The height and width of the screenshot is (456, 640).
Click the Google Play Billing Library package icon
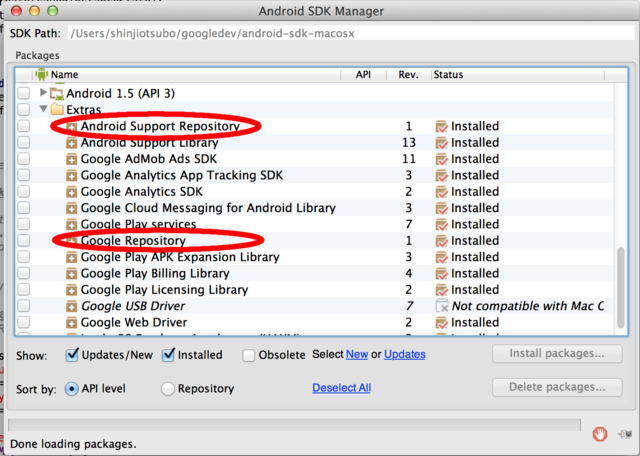71,274
